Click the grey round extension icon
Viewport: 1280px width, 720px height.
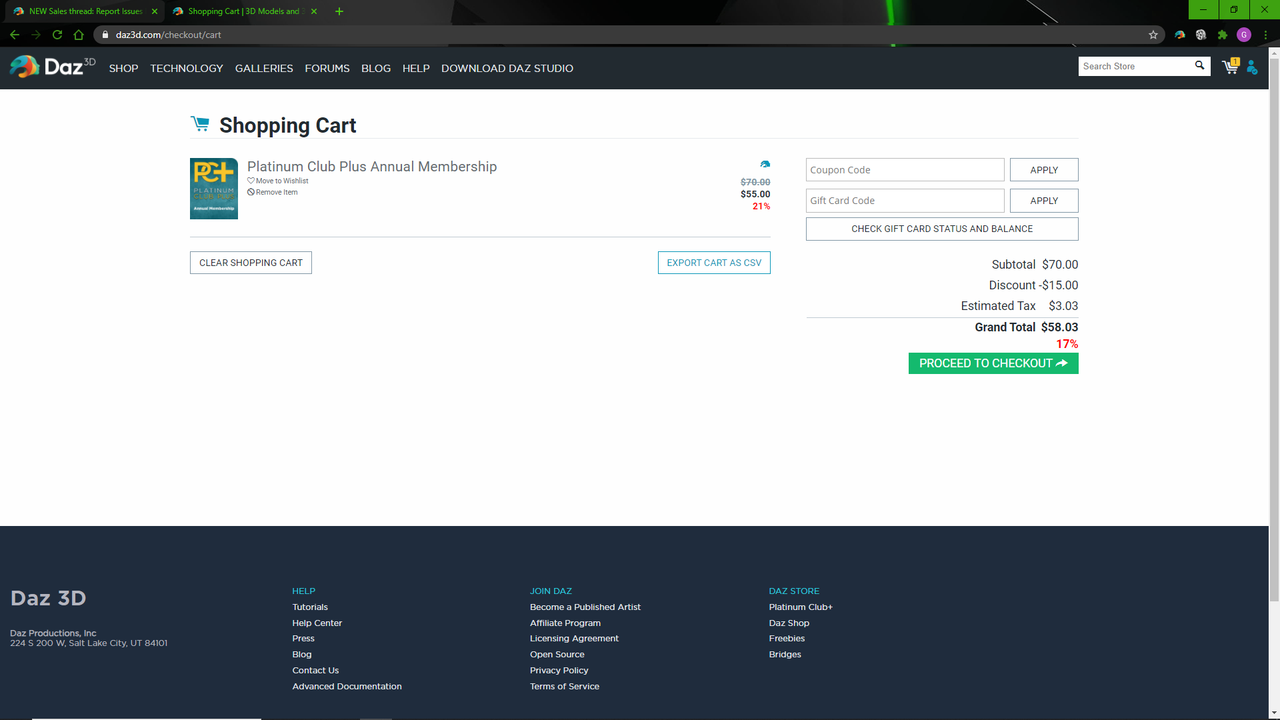point(1201,34)
